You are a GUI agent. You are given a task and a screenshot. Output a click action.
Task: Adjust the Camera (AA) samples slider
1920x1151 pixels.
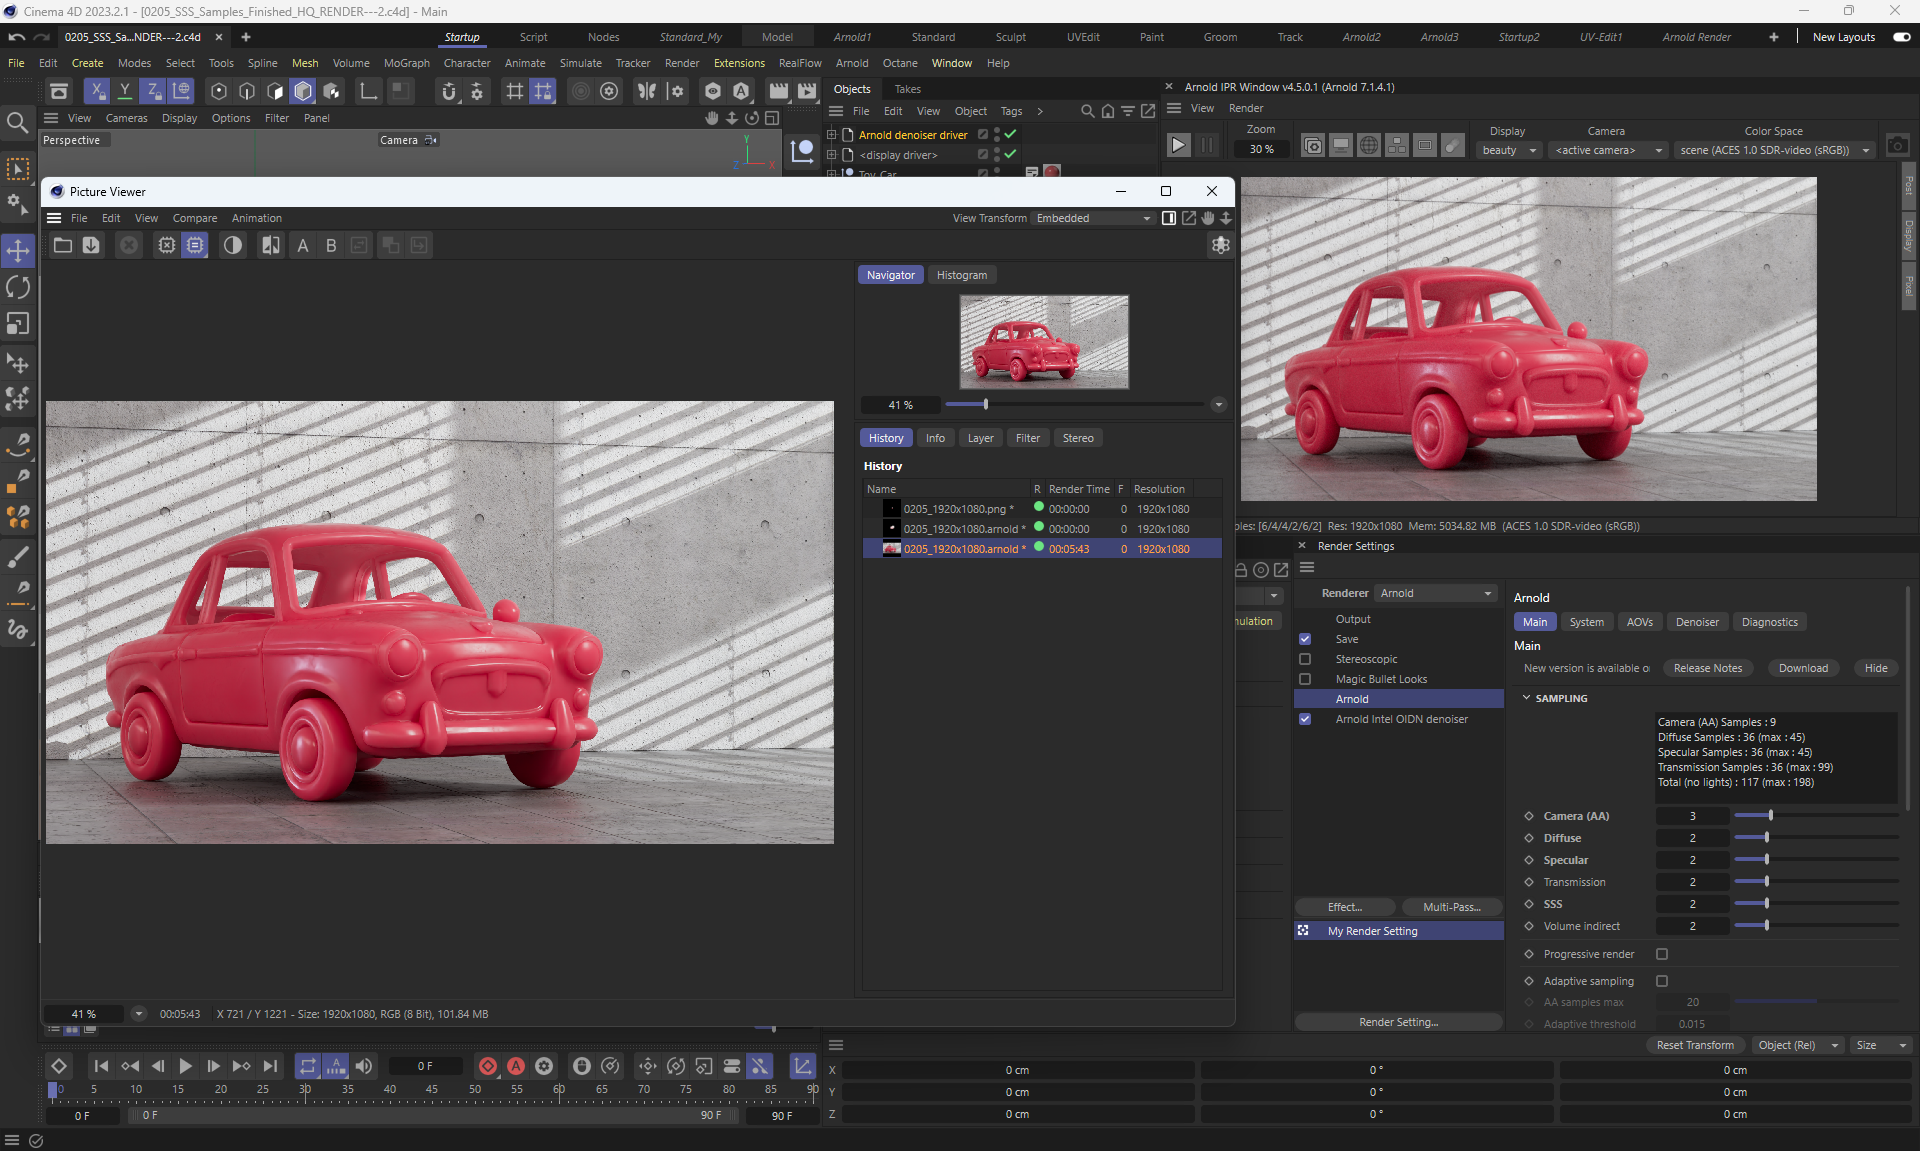tap(1770, 816)
